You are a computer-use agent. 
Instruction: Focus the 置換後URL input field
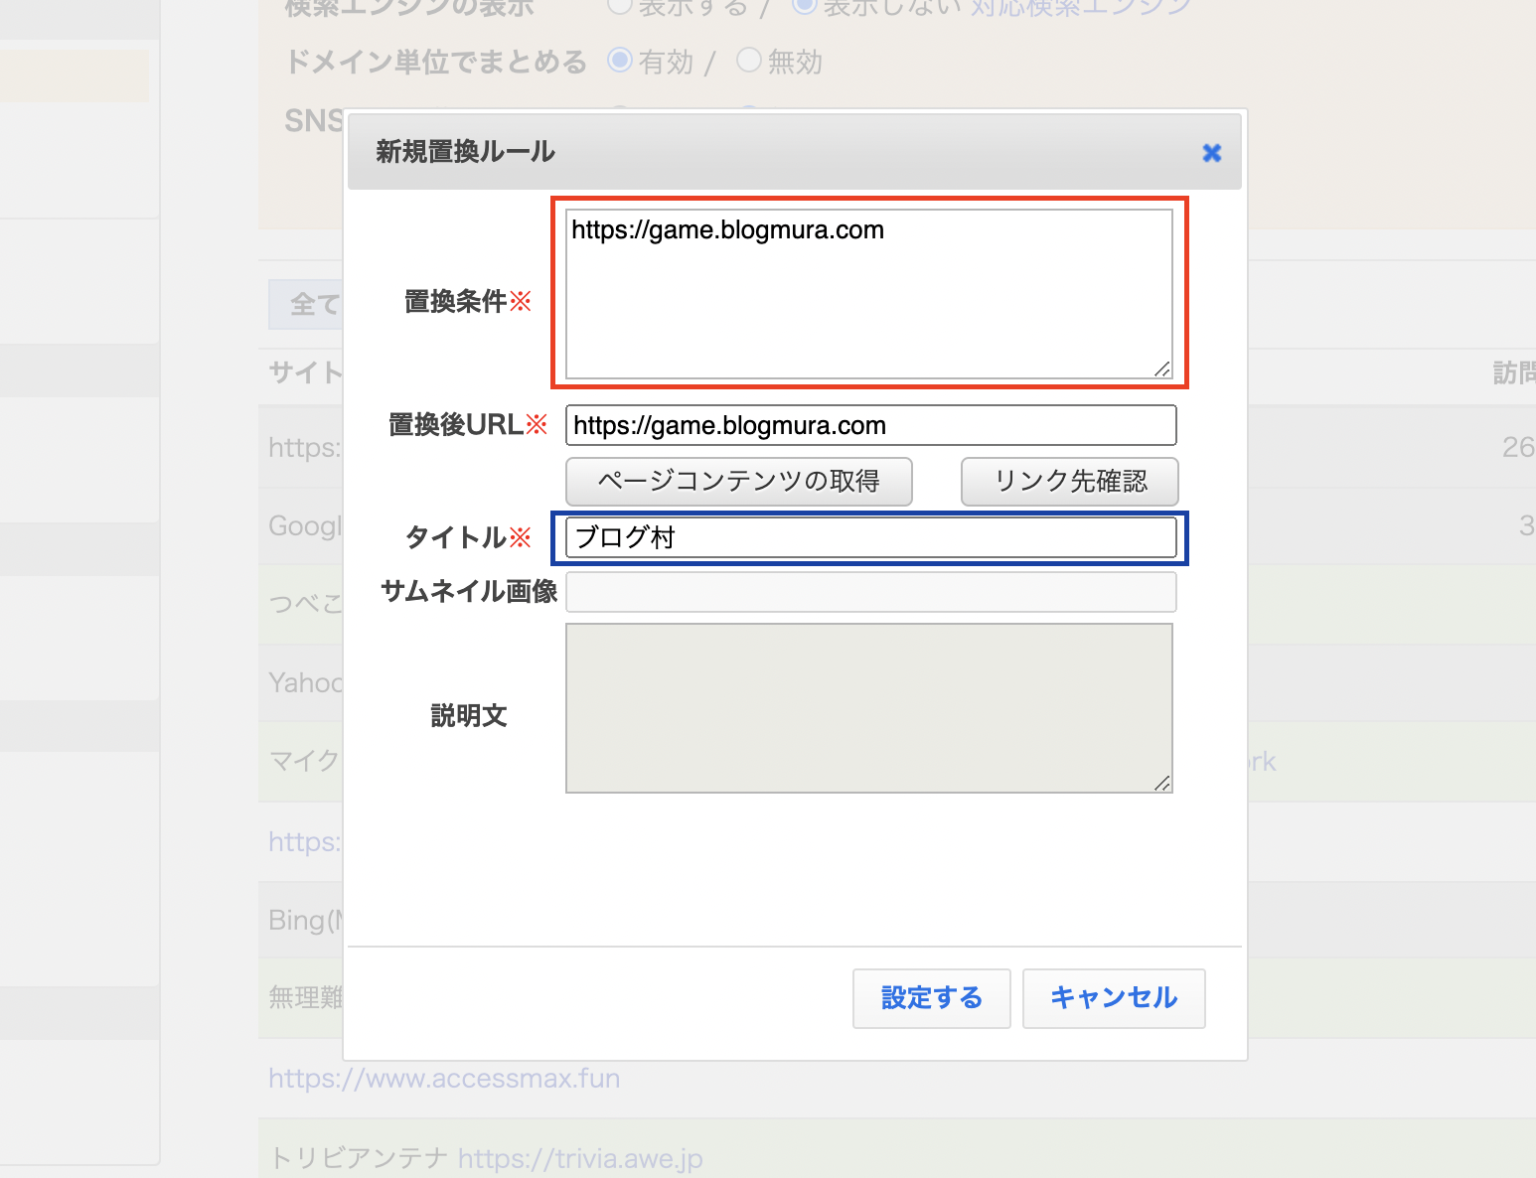[870, 425]
